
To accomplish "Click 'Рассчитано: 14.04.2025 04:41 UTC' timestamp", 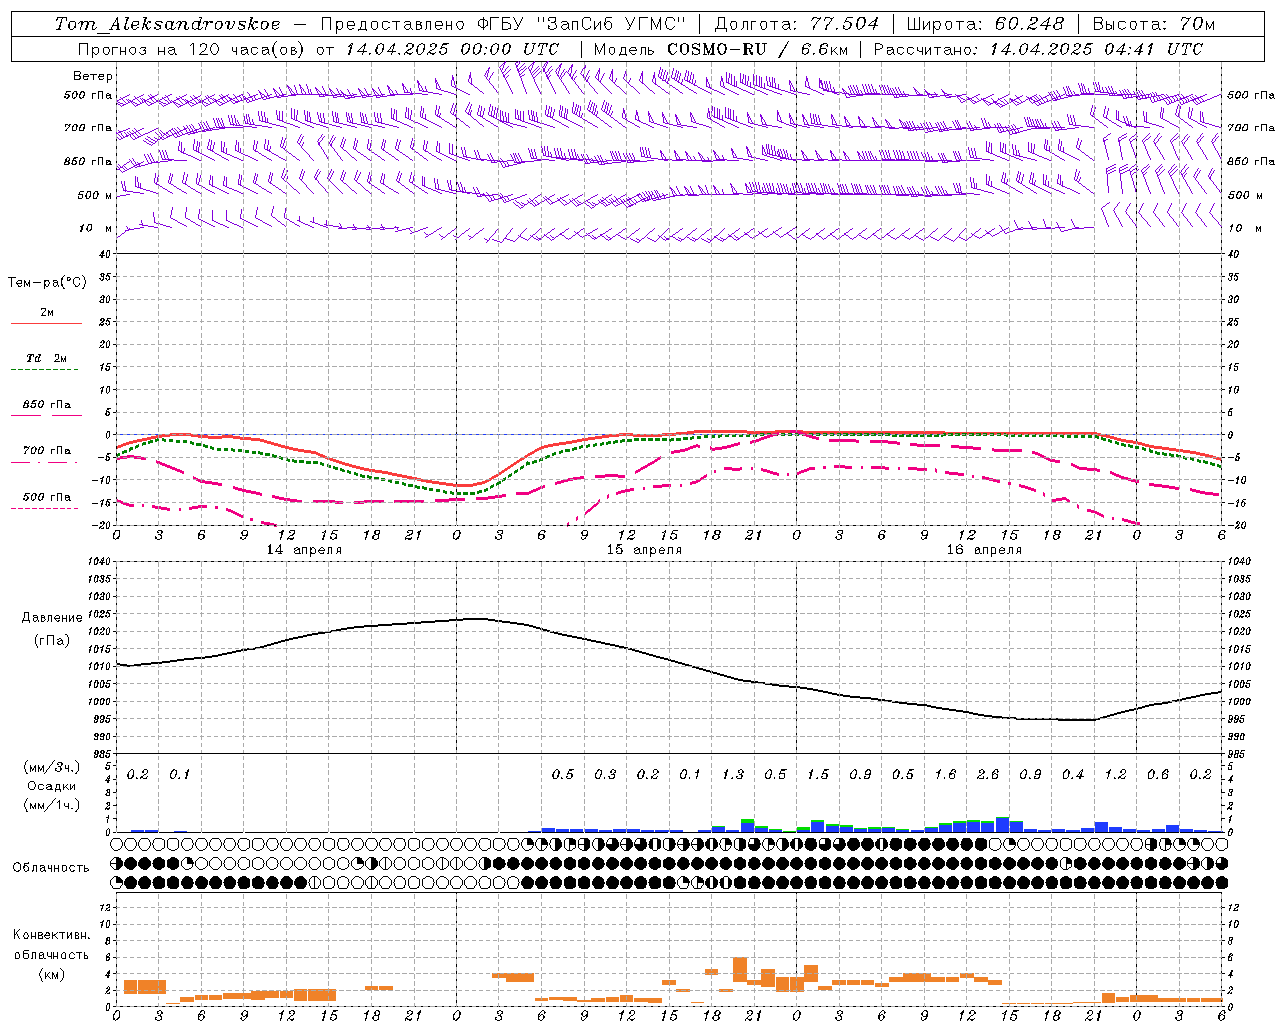I will (x=1038, y=49).
